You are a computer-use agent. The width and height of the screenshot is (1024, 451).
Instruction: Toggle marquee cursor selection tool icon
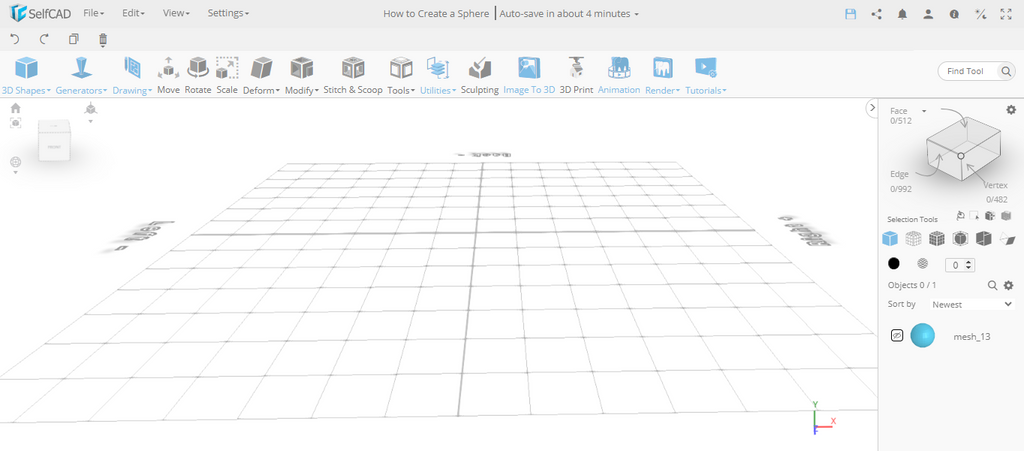(974, 216)
